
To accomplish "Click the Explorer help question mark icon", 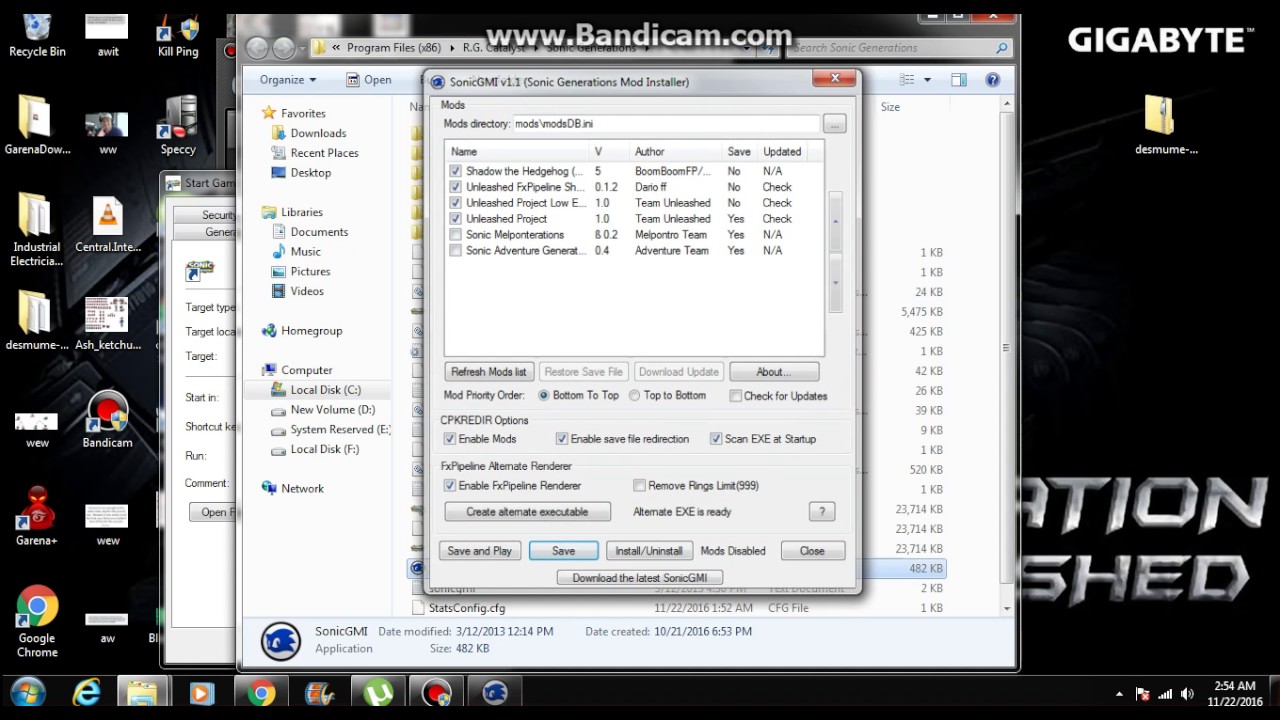I will 992,80.
